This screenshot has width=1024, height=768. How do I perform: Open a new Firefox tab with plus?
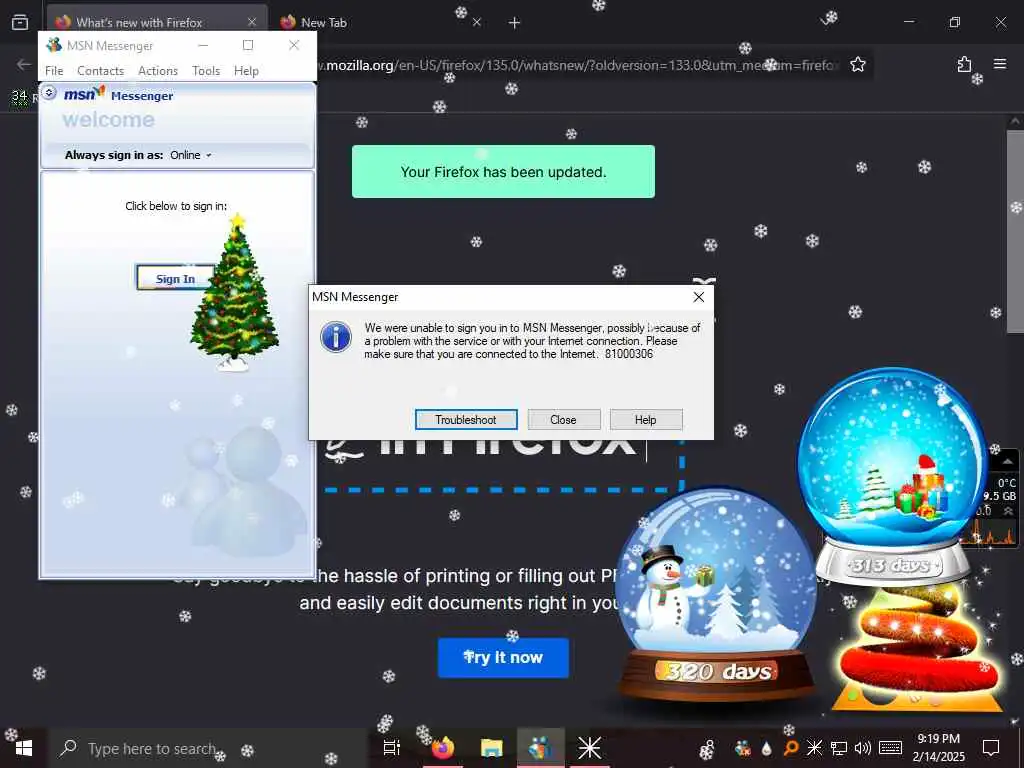[515, 23]
